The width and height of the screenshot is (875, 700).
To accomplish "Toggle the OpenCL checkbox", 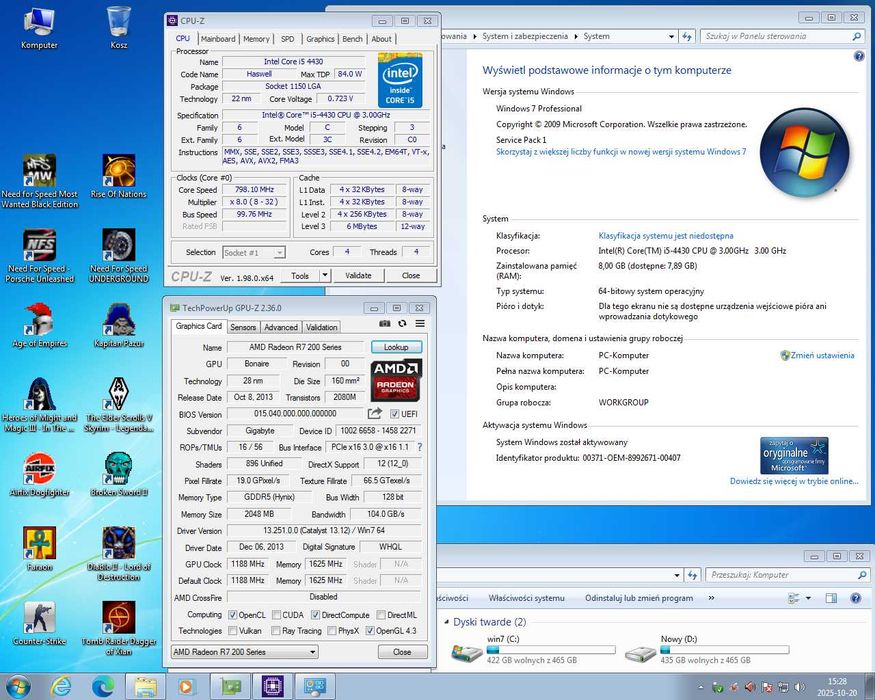I will pos(233,615).
